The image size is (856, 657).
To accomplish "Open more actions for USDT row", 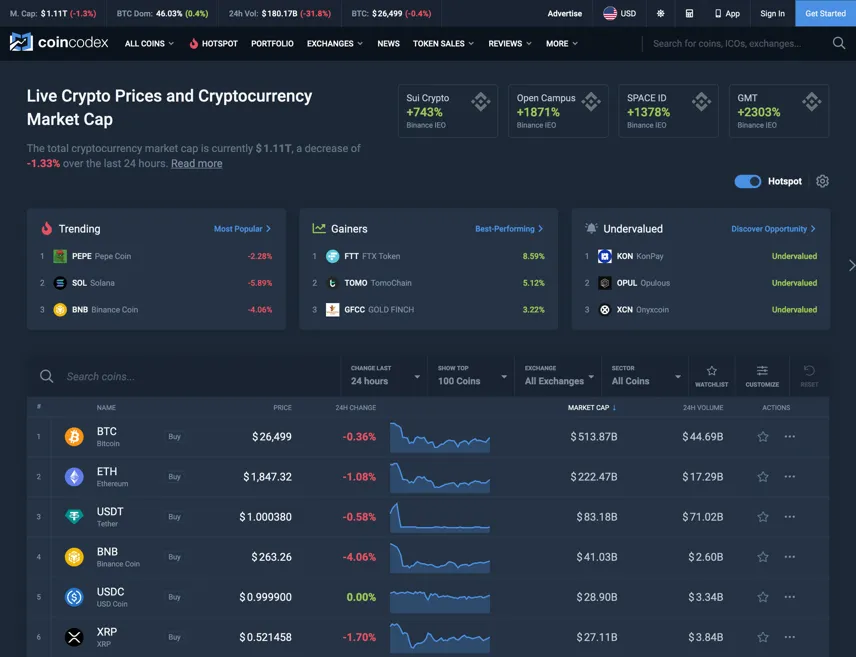I will pos(789,517).
